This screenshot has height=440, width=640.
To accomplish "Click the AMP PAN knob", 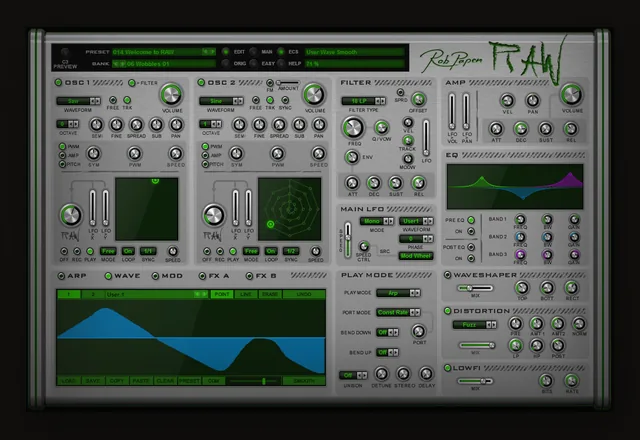I will (532, 100).
